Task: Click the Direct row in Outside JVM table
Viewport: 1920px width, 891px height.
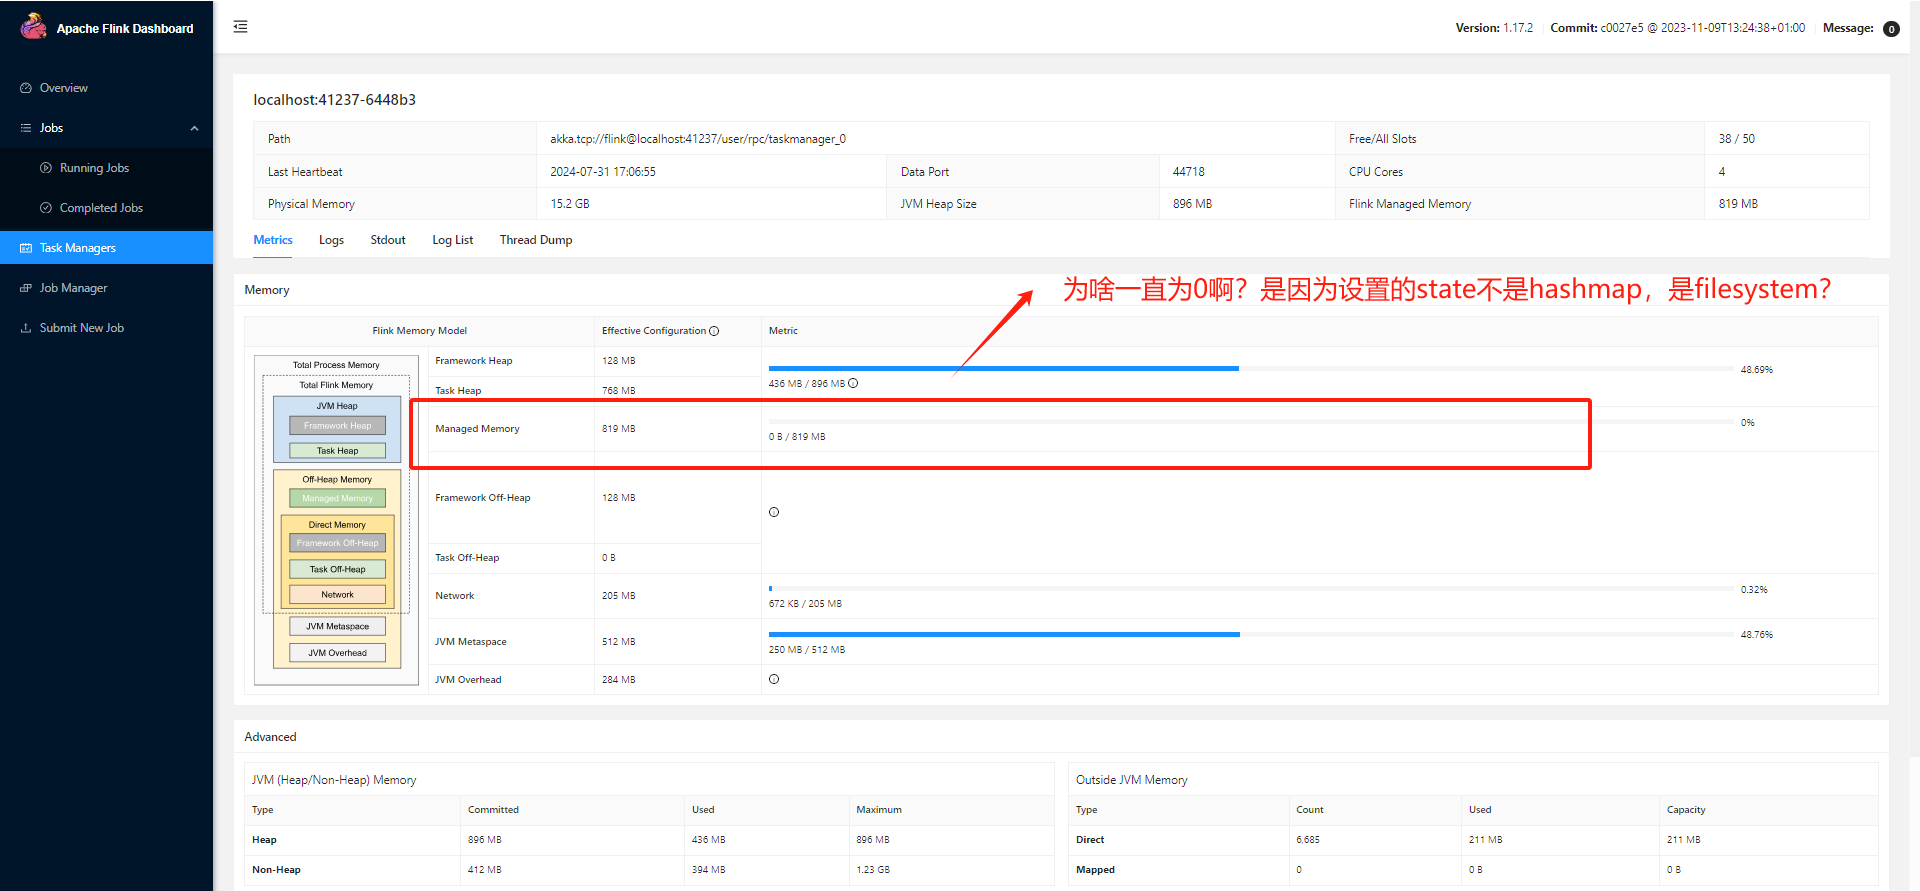Action: pyautogui.click(x=1472, y=840)
